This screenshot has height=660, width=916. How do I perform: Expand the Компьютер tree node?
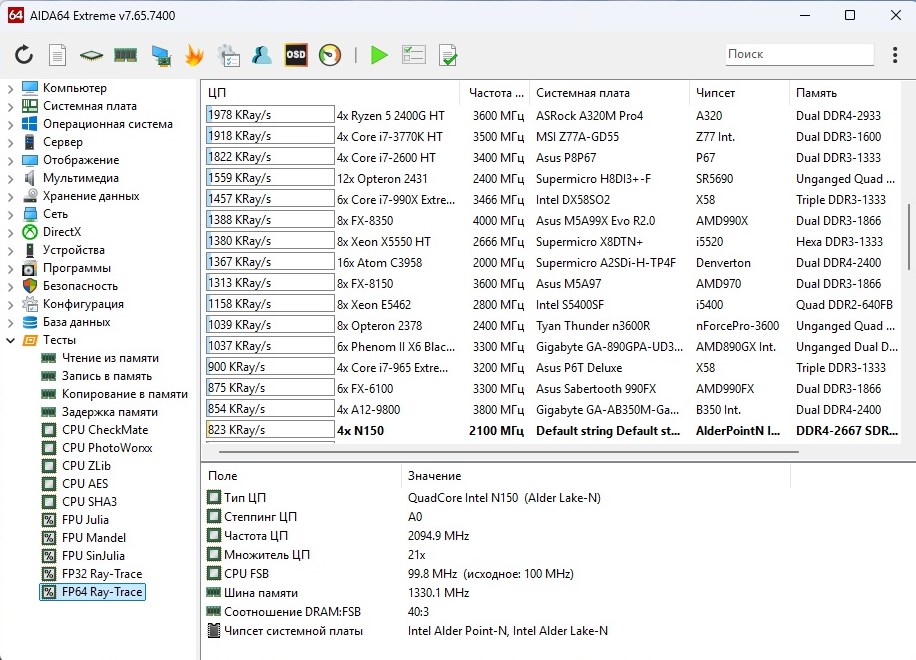pos(10,88)
